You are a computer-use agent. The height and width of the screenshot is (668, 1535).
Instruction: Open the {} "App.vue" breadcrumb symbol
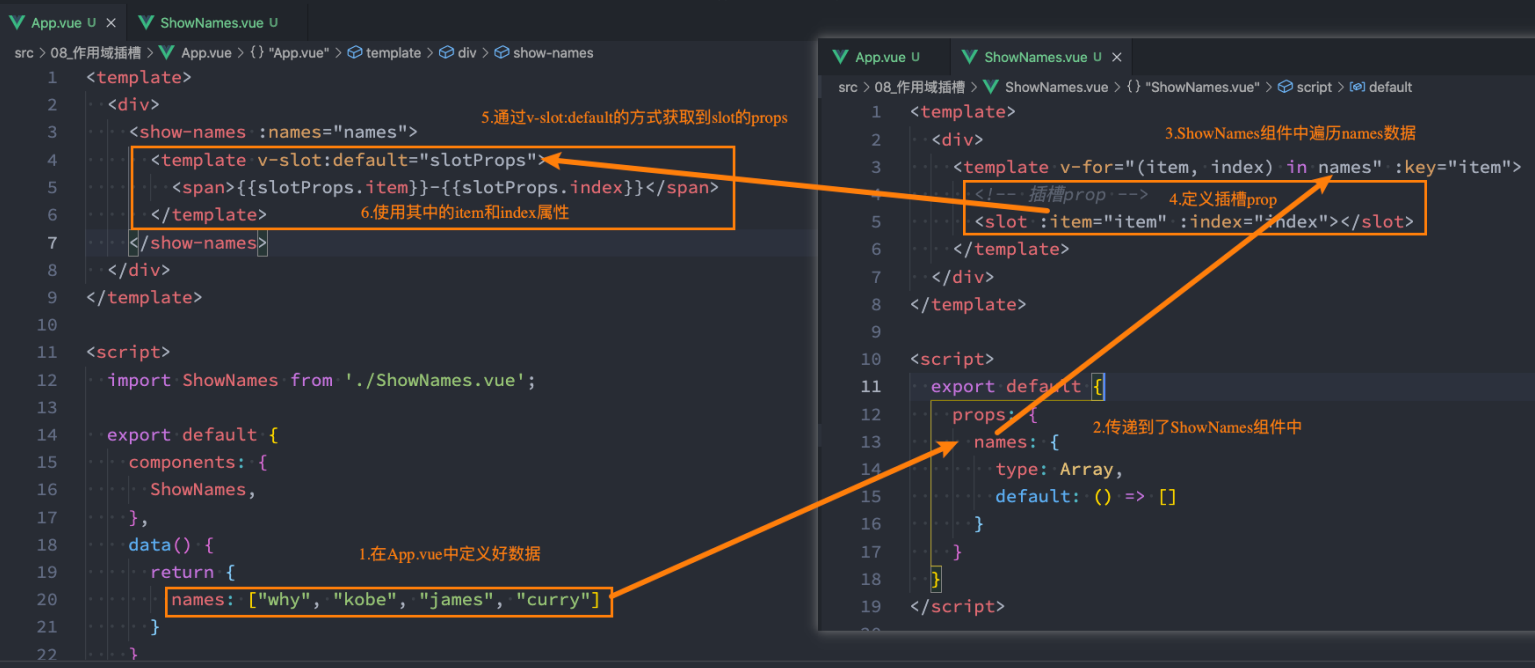[x=289, y=53]
